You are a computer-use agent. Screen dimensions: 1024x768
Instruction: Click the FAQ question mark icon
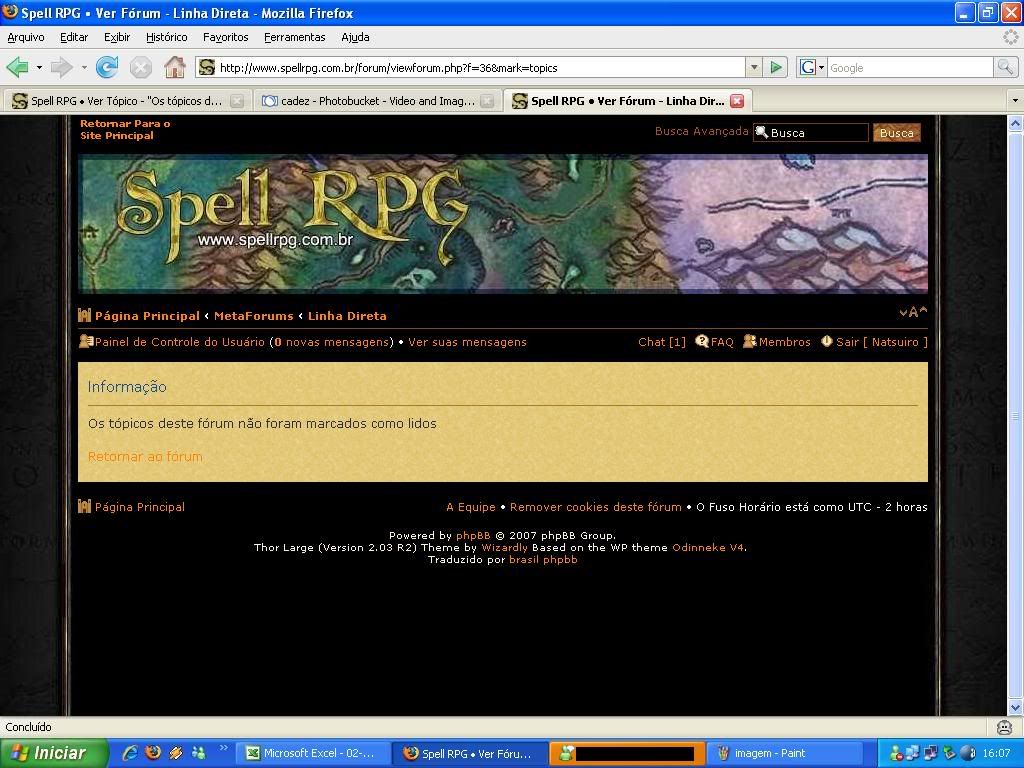coord(701,341)
